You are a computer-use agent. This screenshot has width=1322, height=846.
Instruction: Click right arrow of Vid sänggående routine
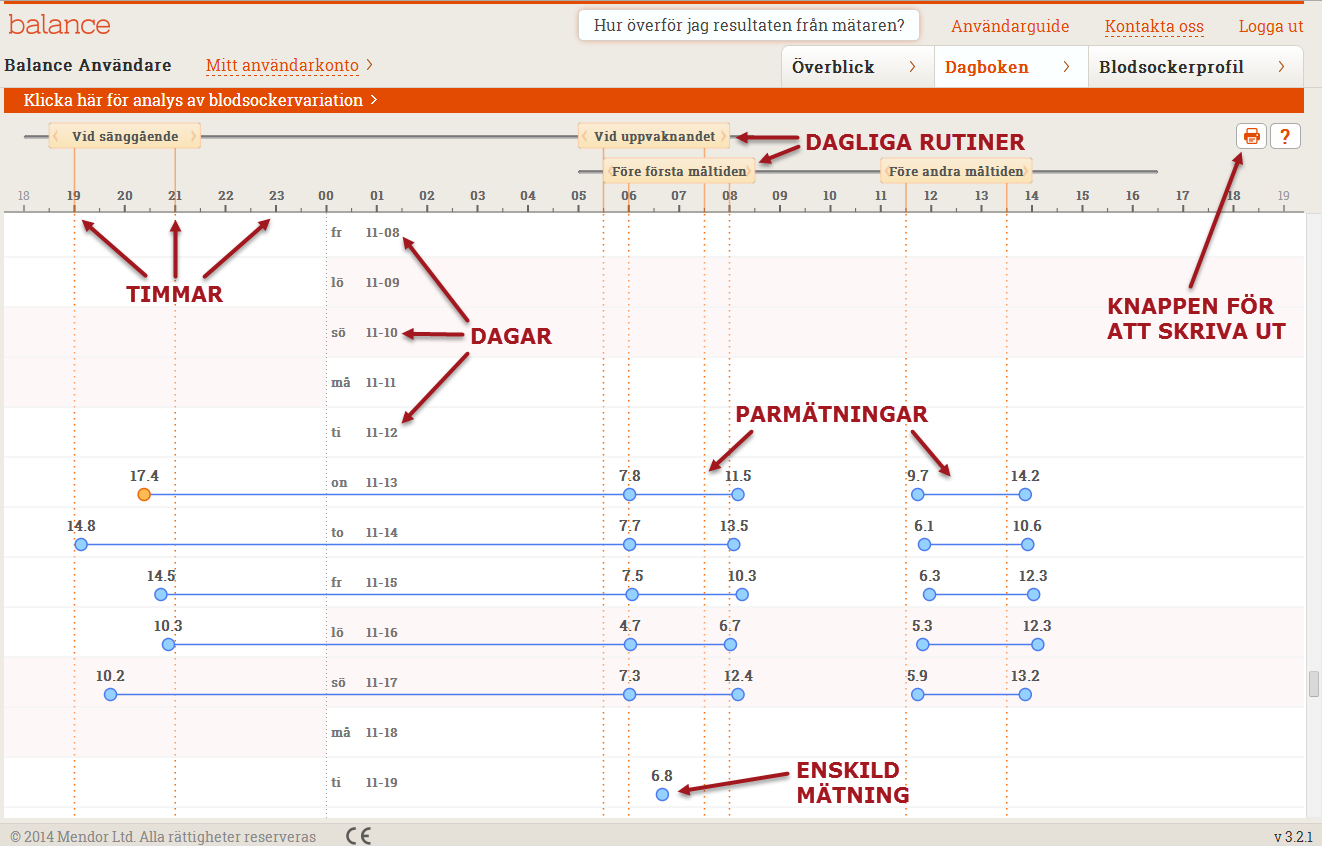[193, 136]
